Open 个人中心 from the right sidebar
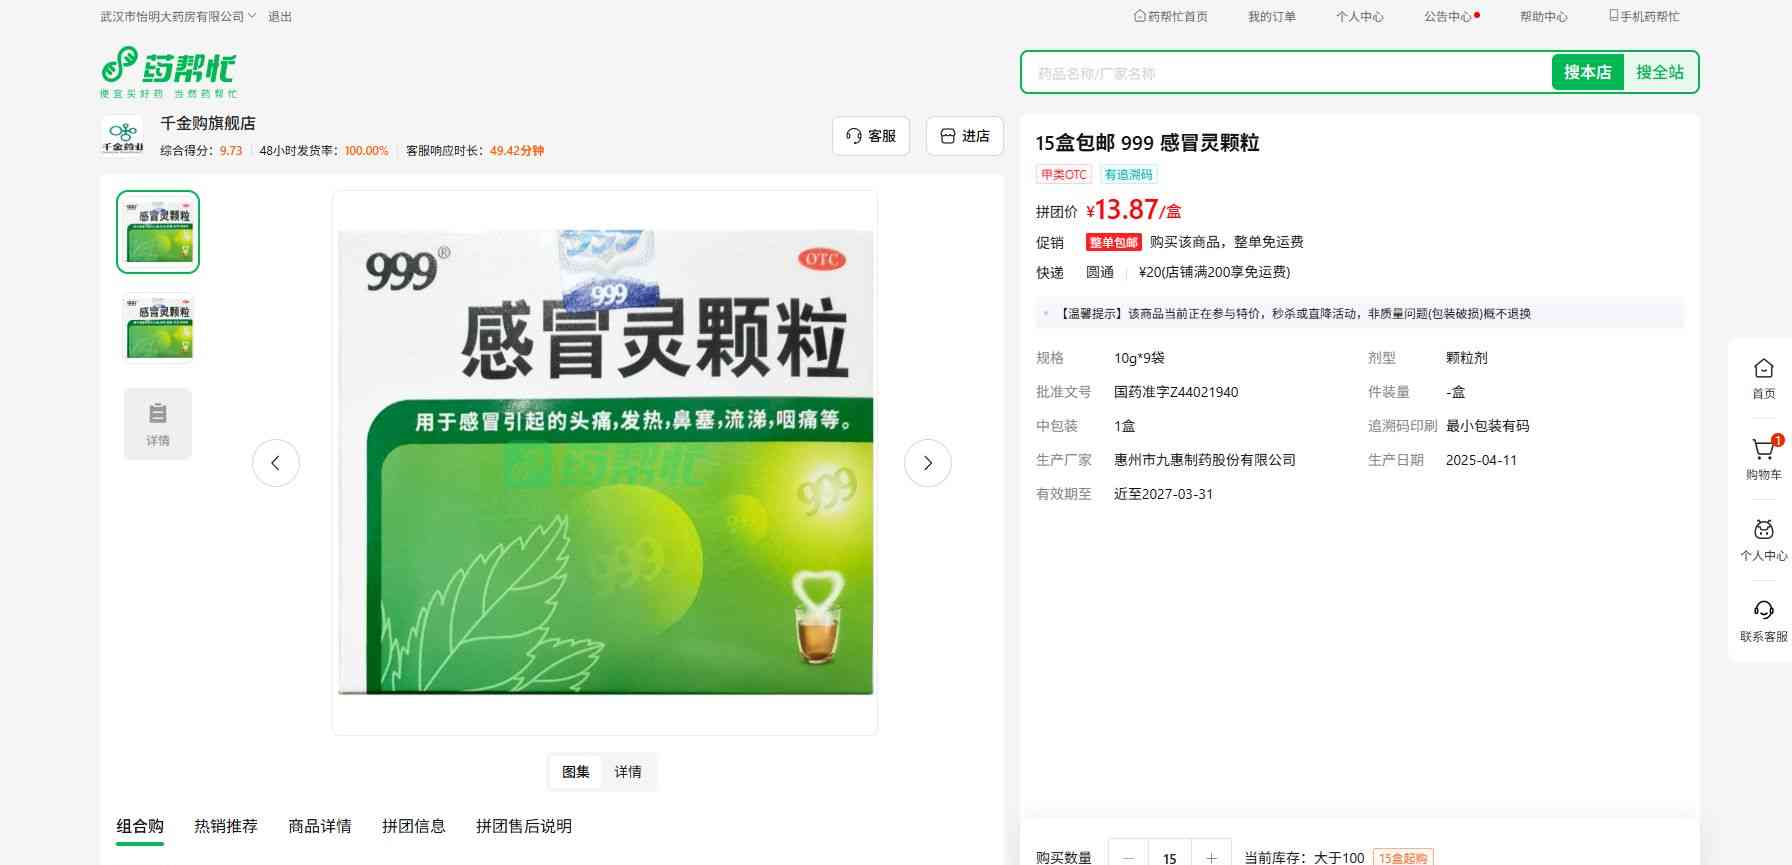Screen dimensions: 1792x865 coord(1763,539)
